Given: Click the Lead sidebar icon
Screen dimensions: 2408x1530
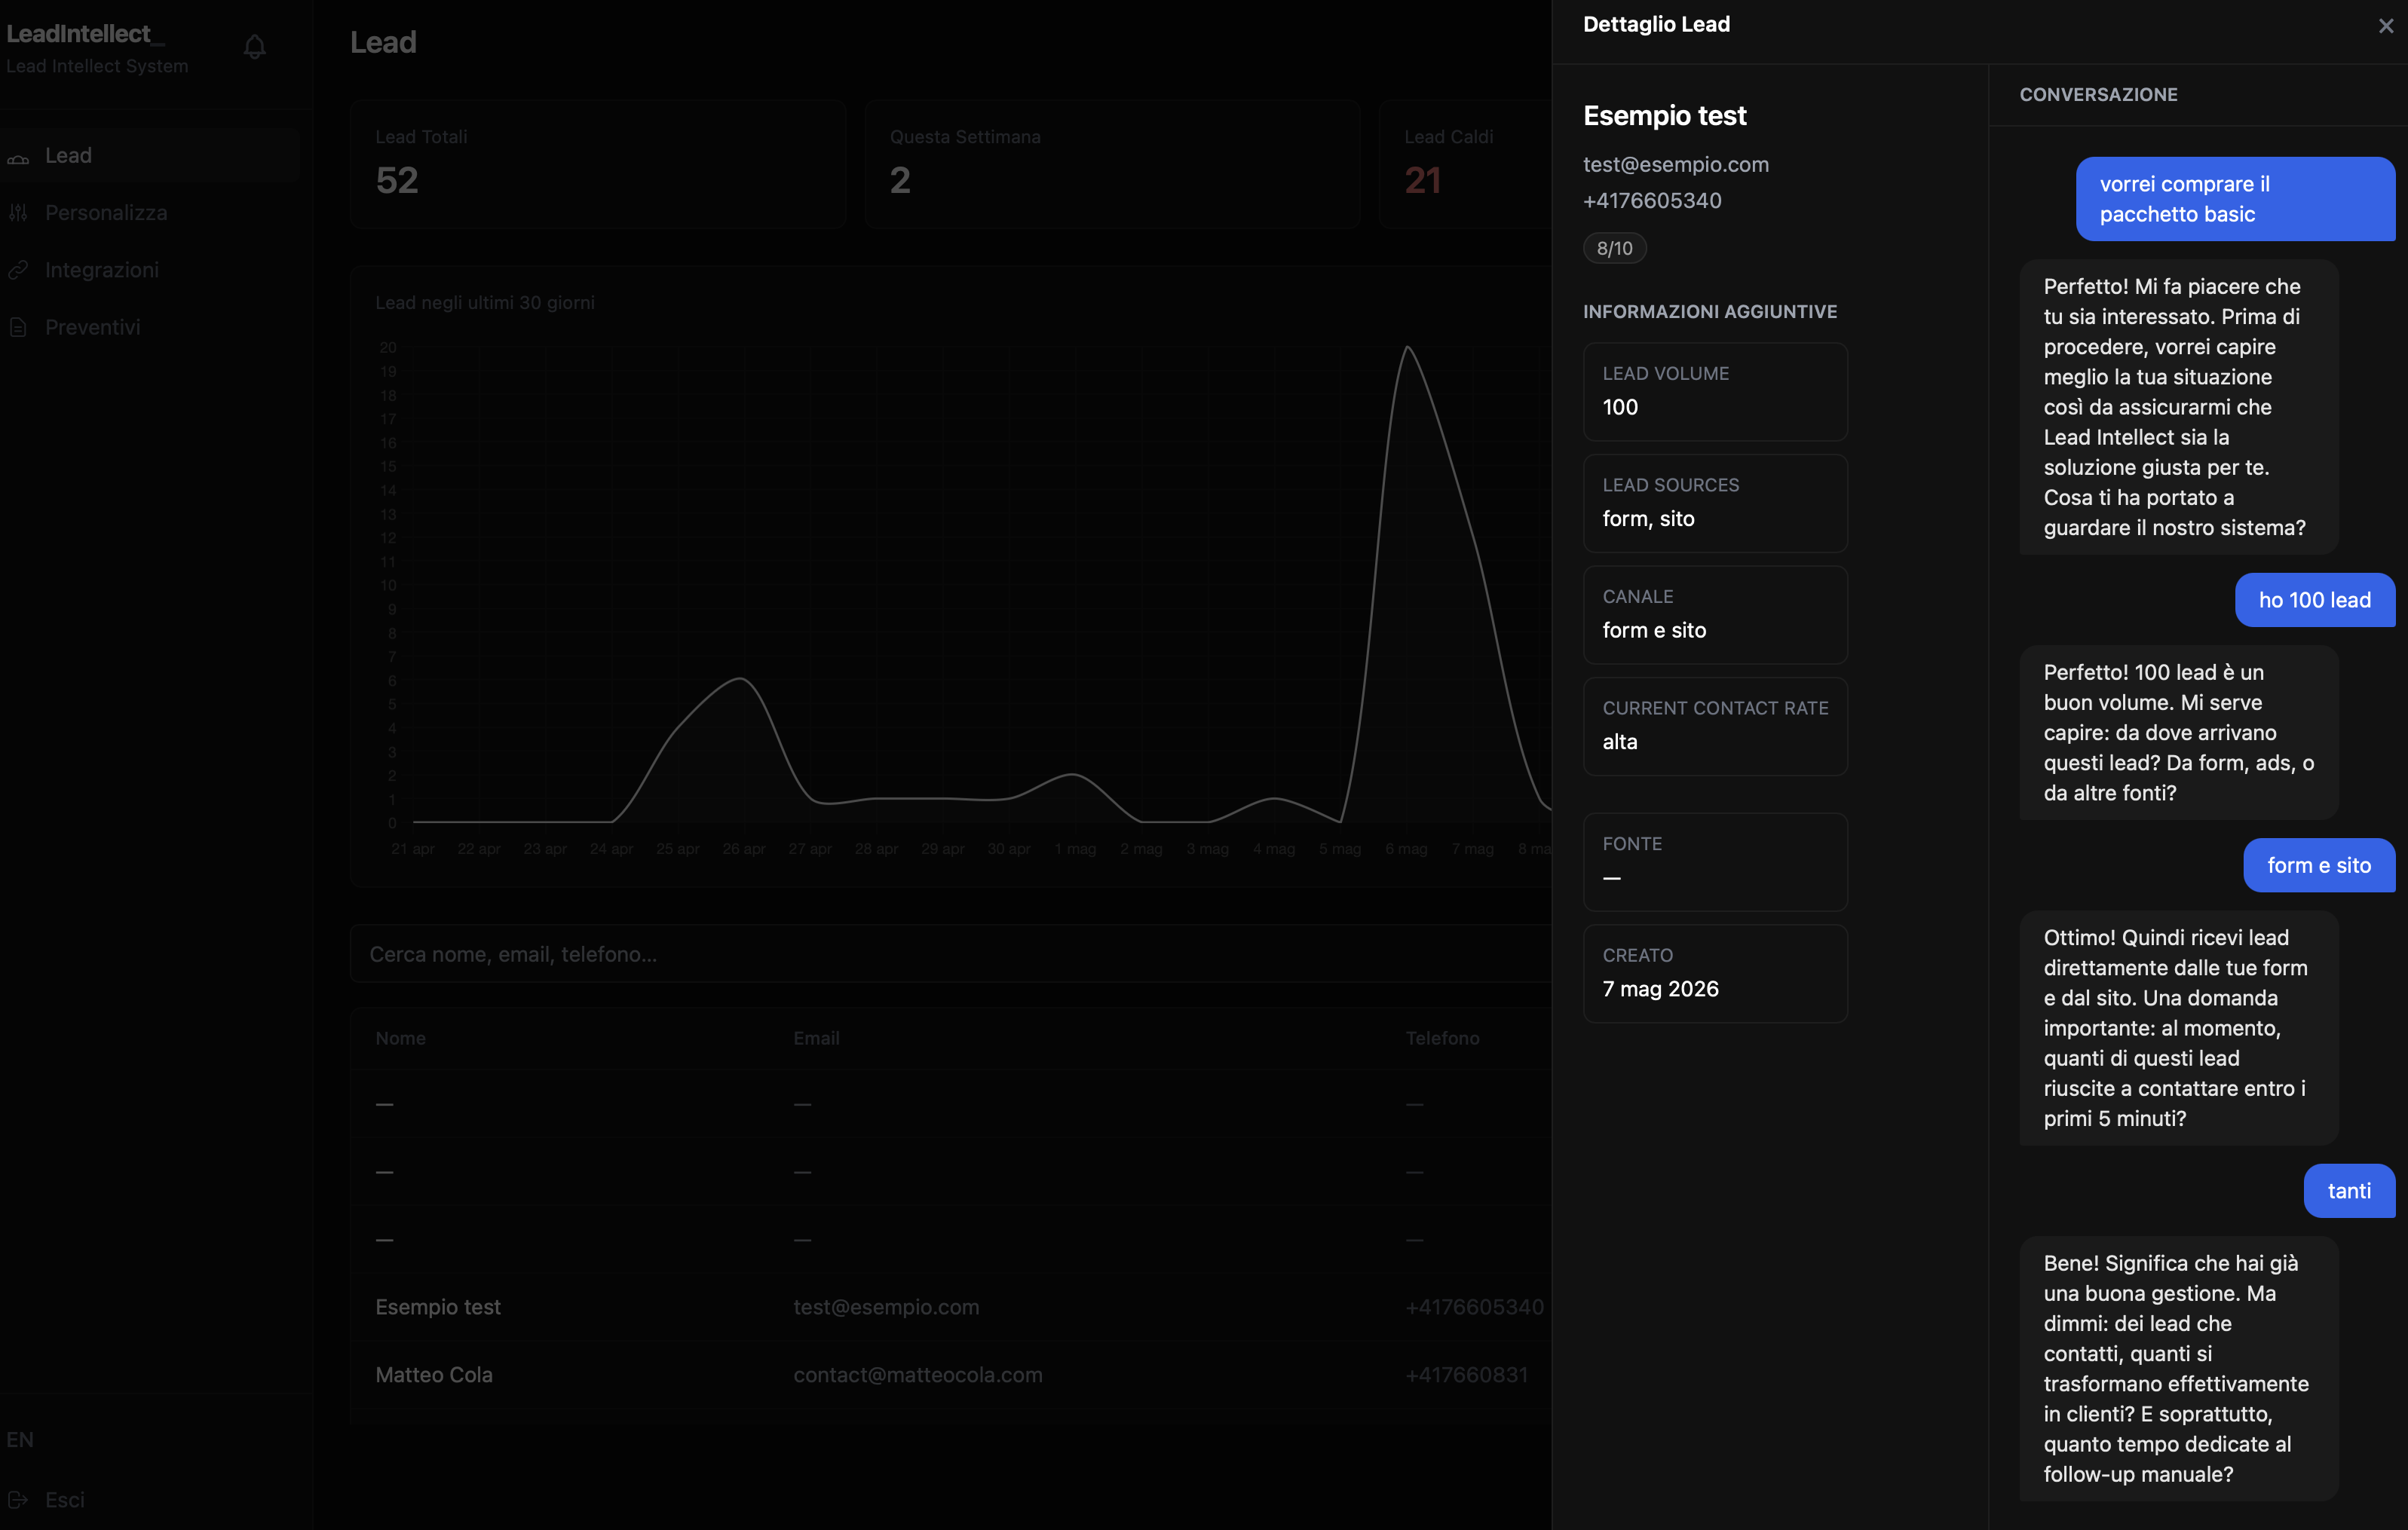Looking at the screenshot, I should pos(18,158).
